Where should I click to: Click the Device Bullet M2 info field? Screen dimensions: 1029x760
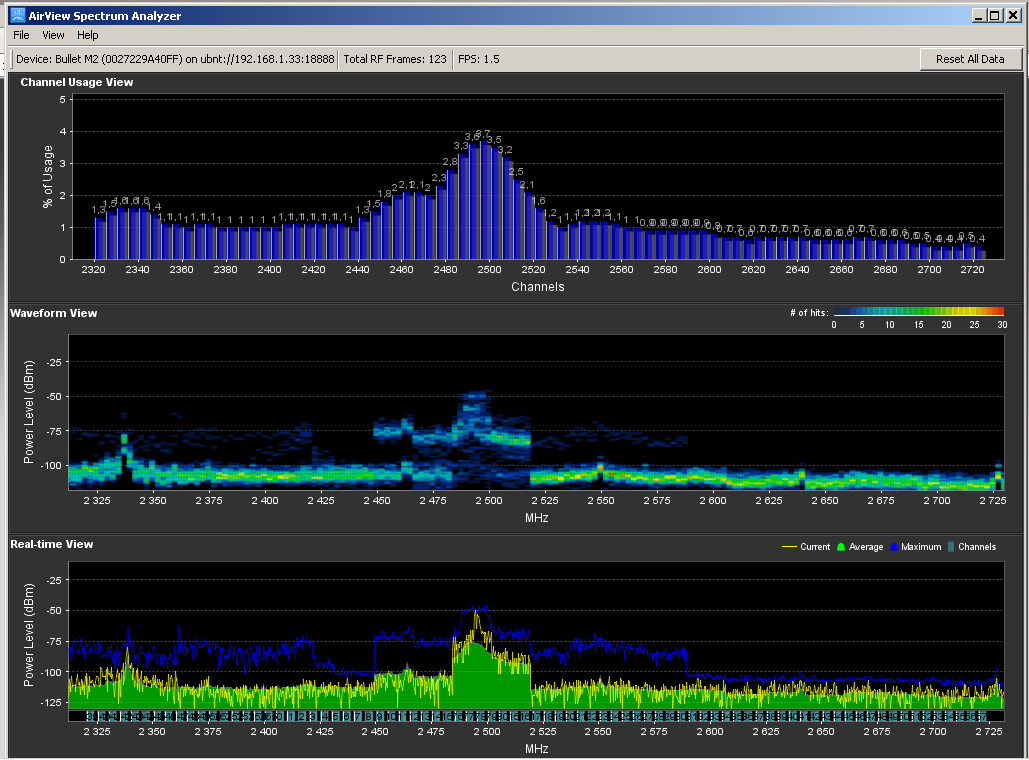coord(175,59)
